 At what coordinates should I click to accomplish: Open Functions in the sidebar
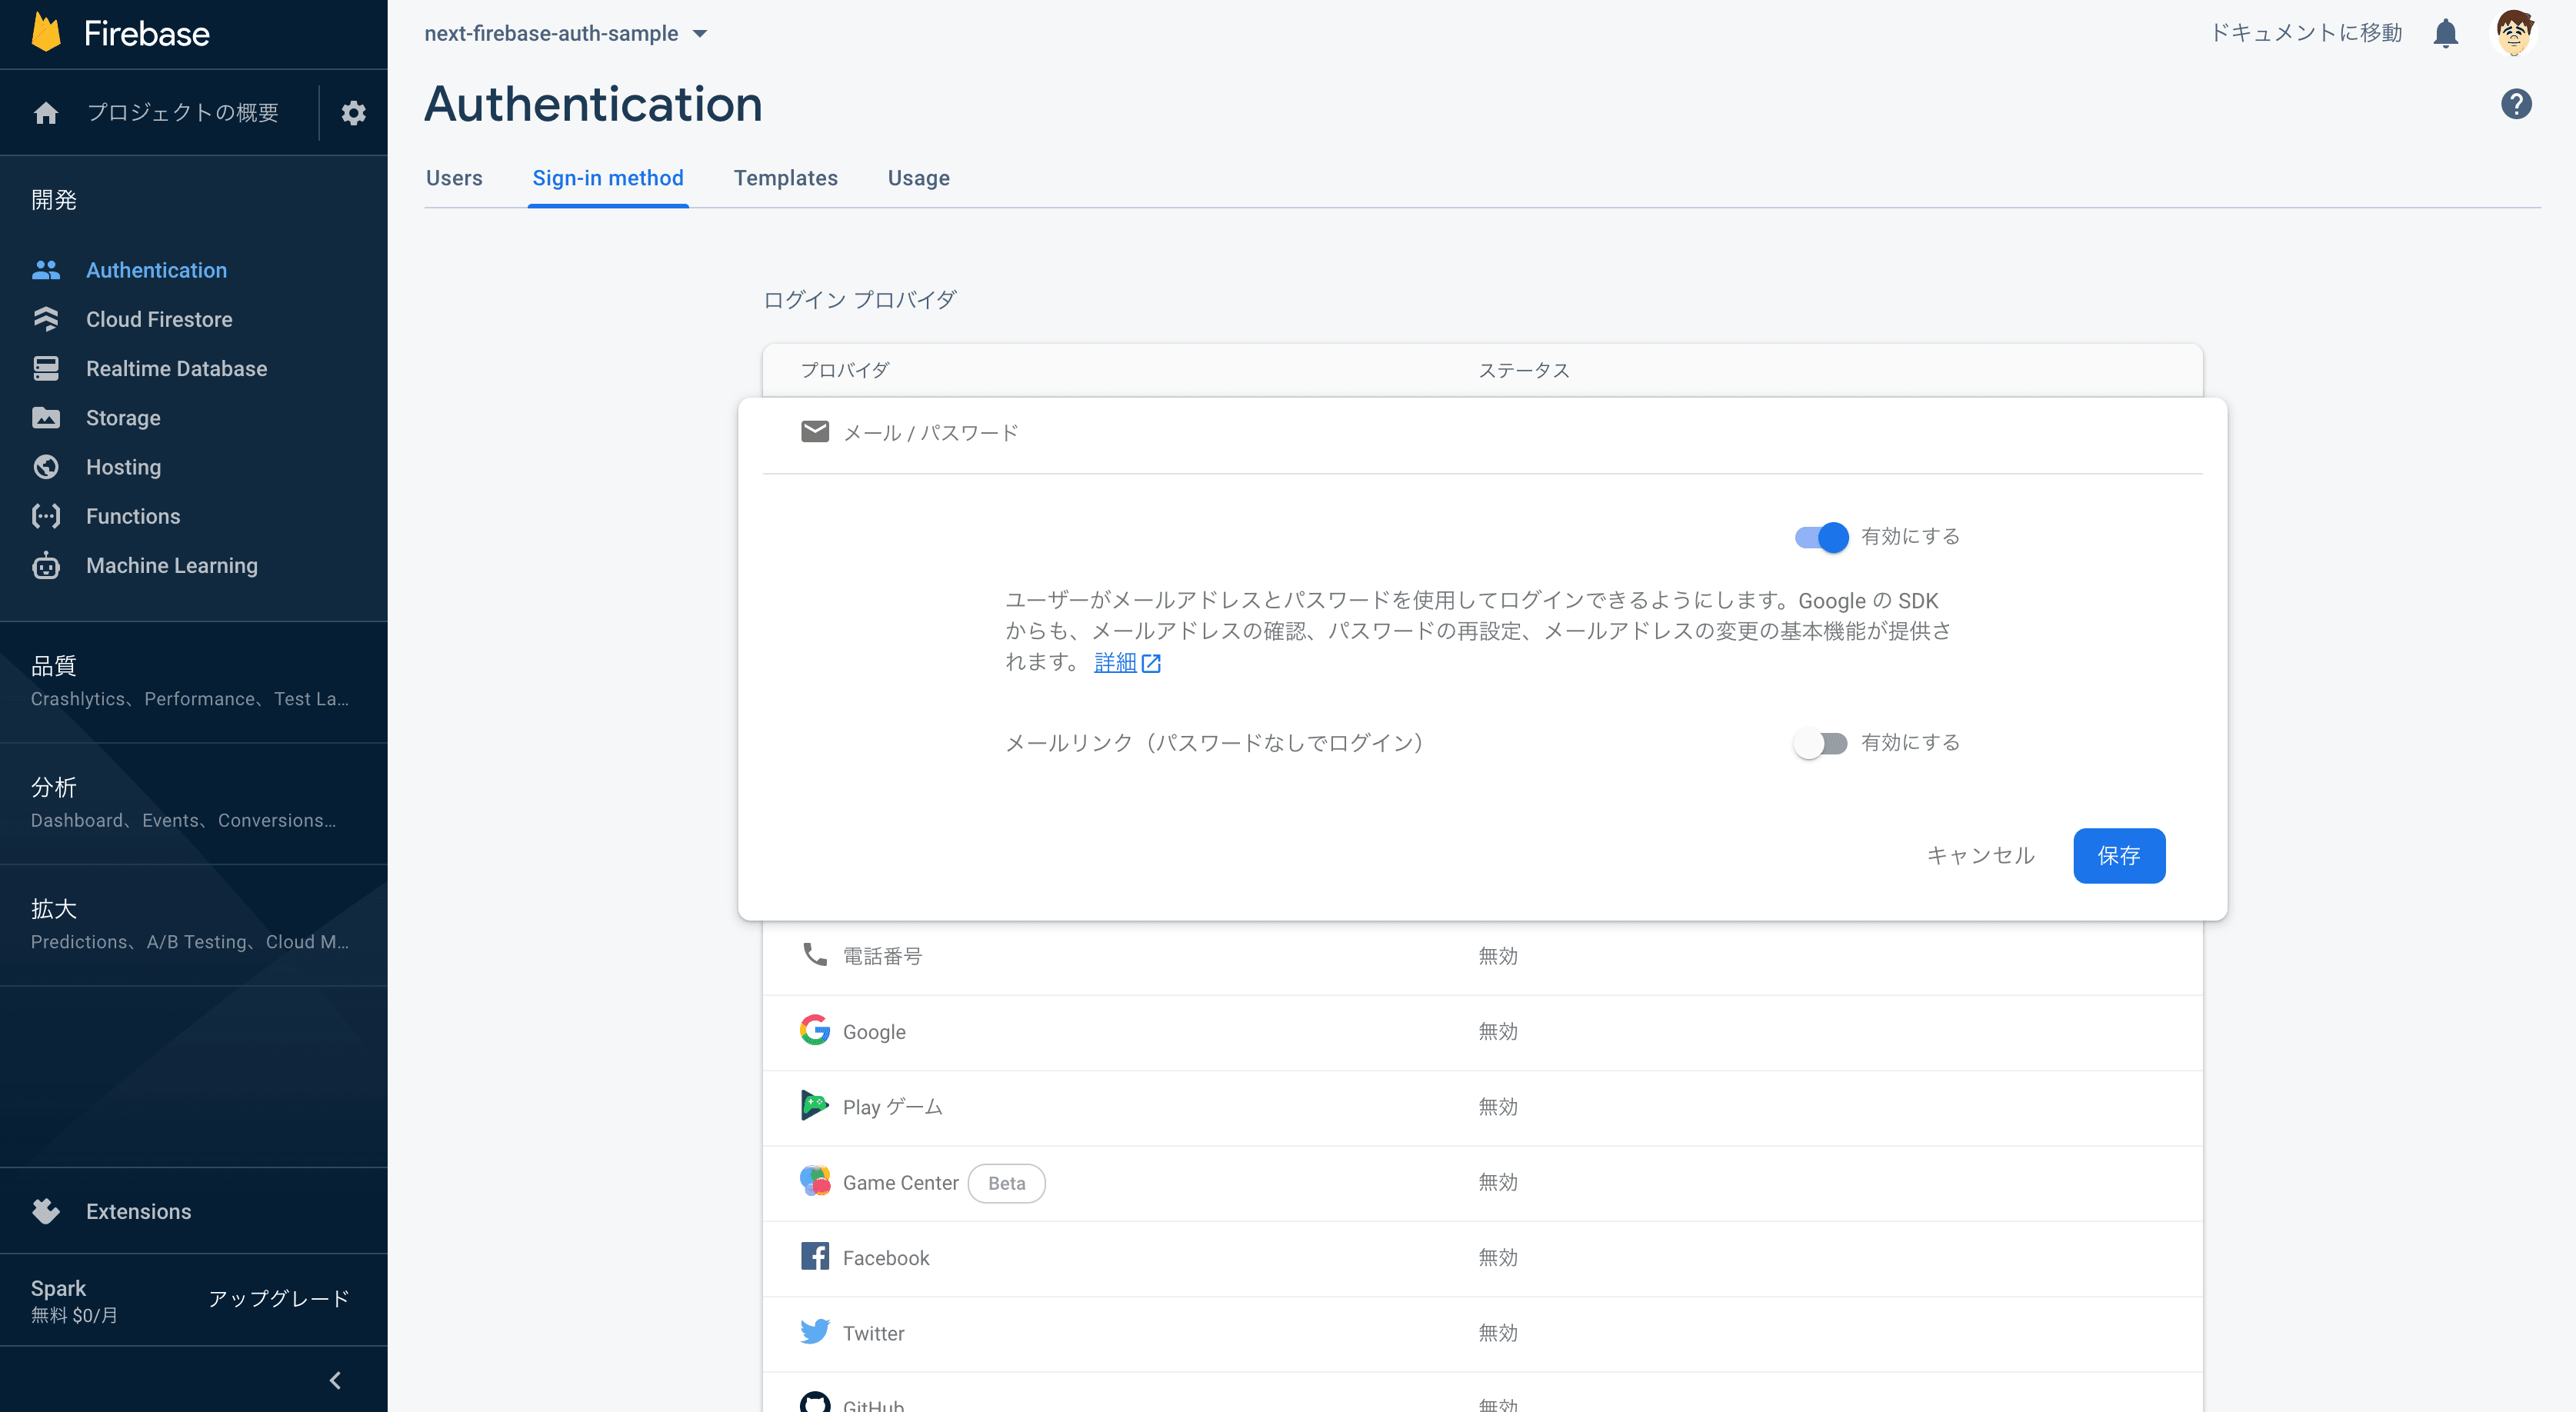[x=132, y=517]
